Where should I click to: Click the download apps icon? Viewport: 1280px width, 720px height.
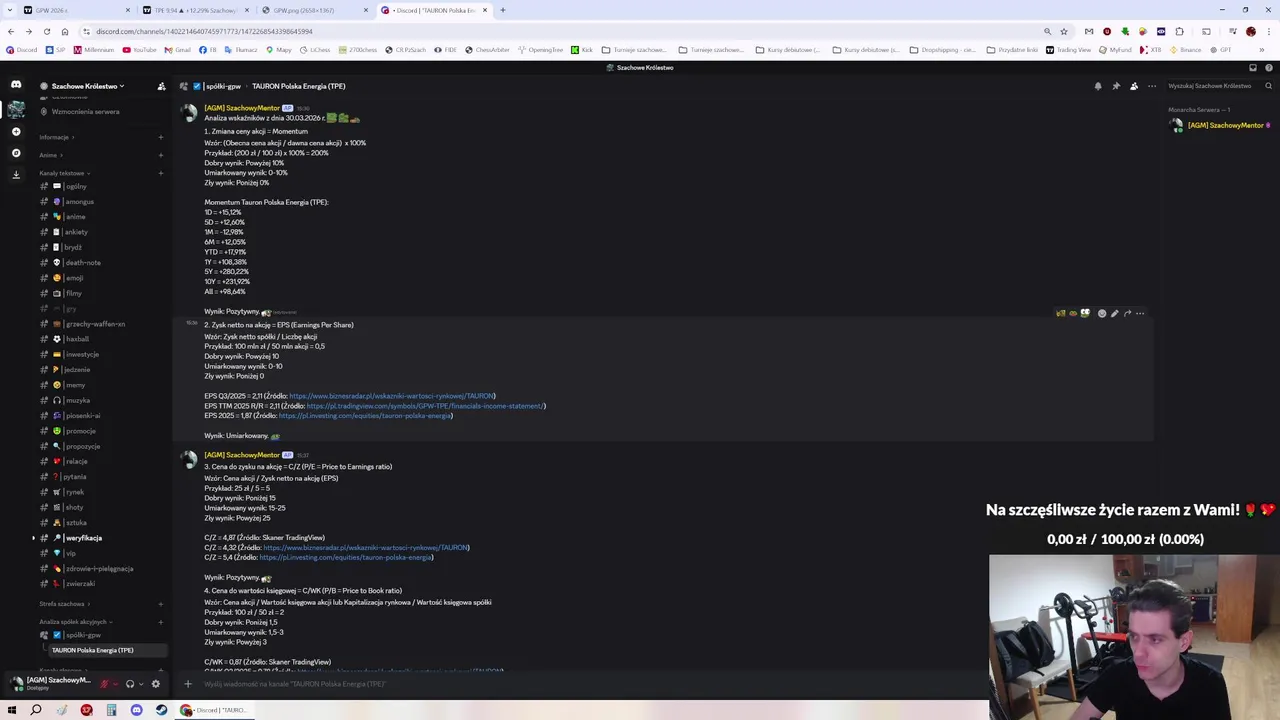[16, 174]
